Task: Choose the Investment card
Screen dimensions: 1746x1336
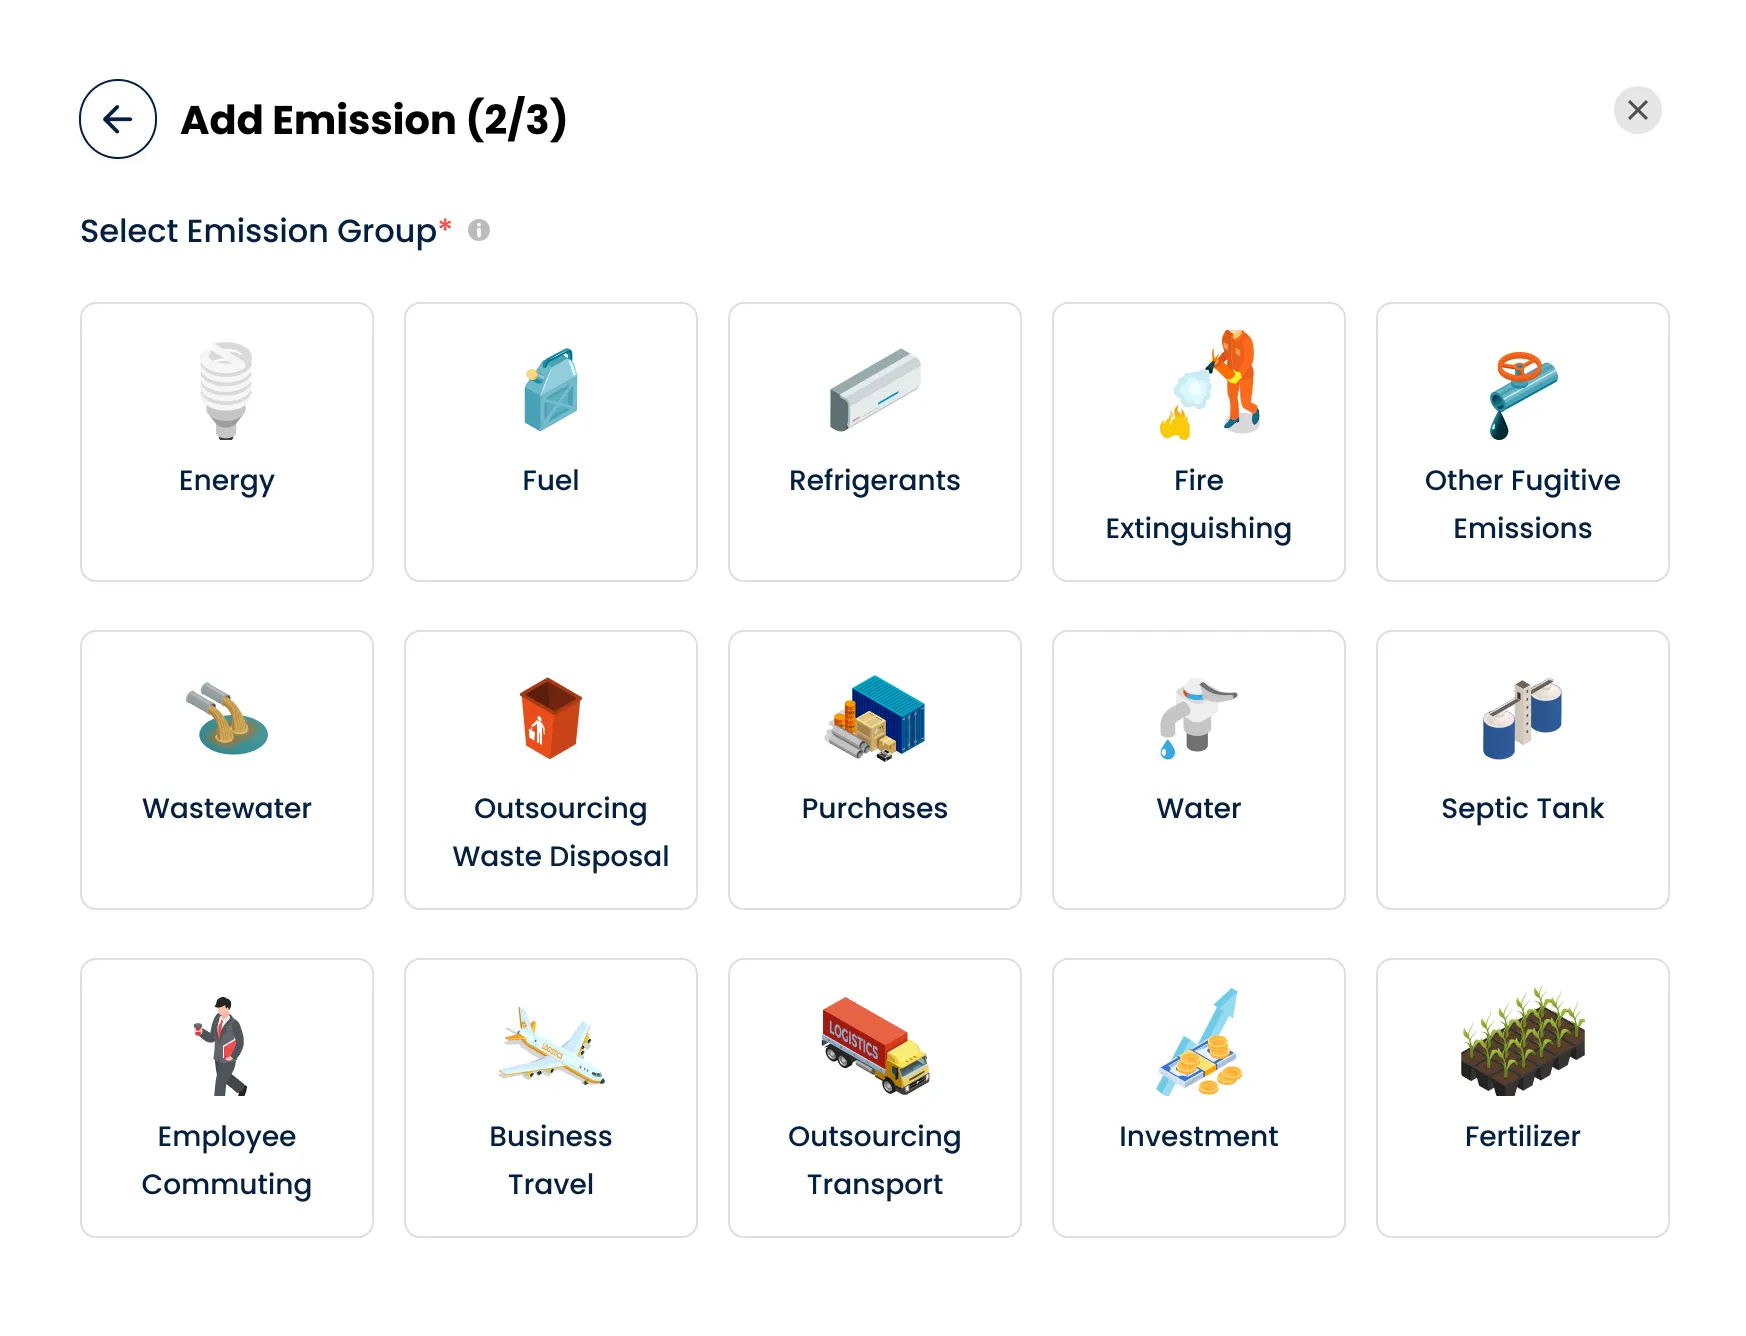Action: pos(1198,1097)
